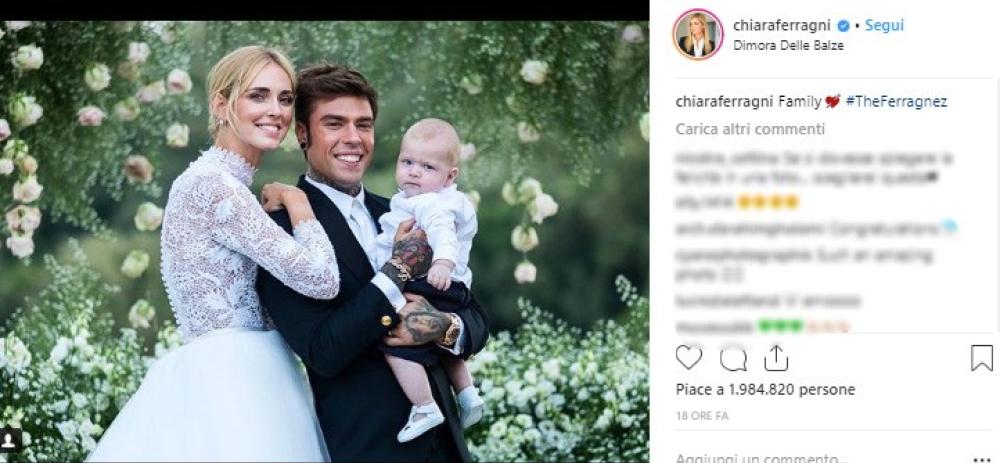Open the #TheFerragnez hashtag
Screen dimensions: 1000x463
(x=896, y=101)
